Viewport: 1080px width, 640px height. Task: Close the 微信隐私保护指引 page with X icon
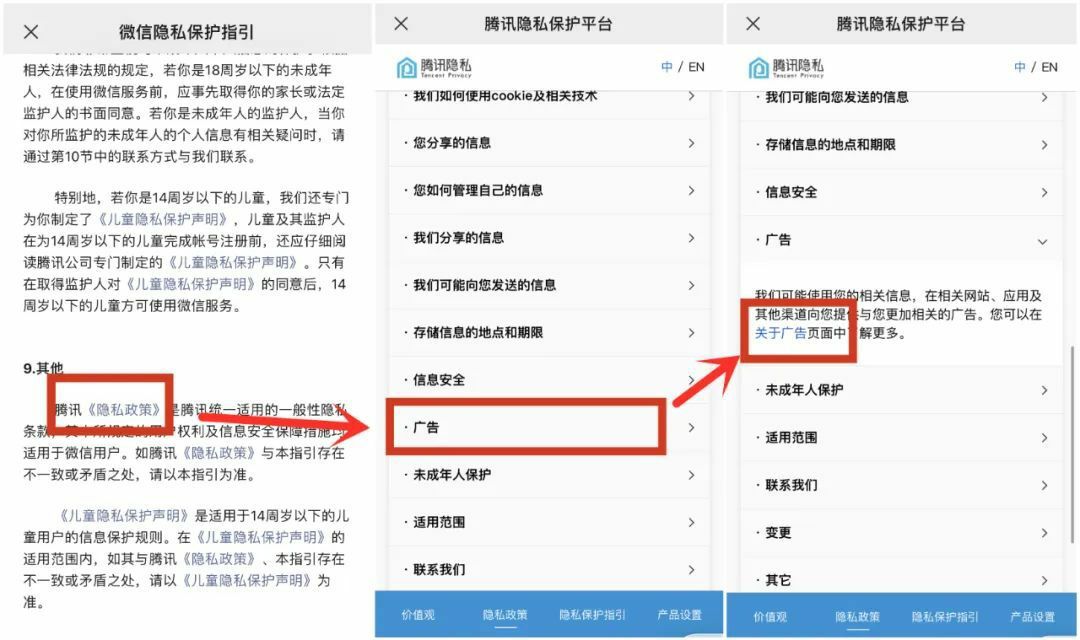click(31, 32)
